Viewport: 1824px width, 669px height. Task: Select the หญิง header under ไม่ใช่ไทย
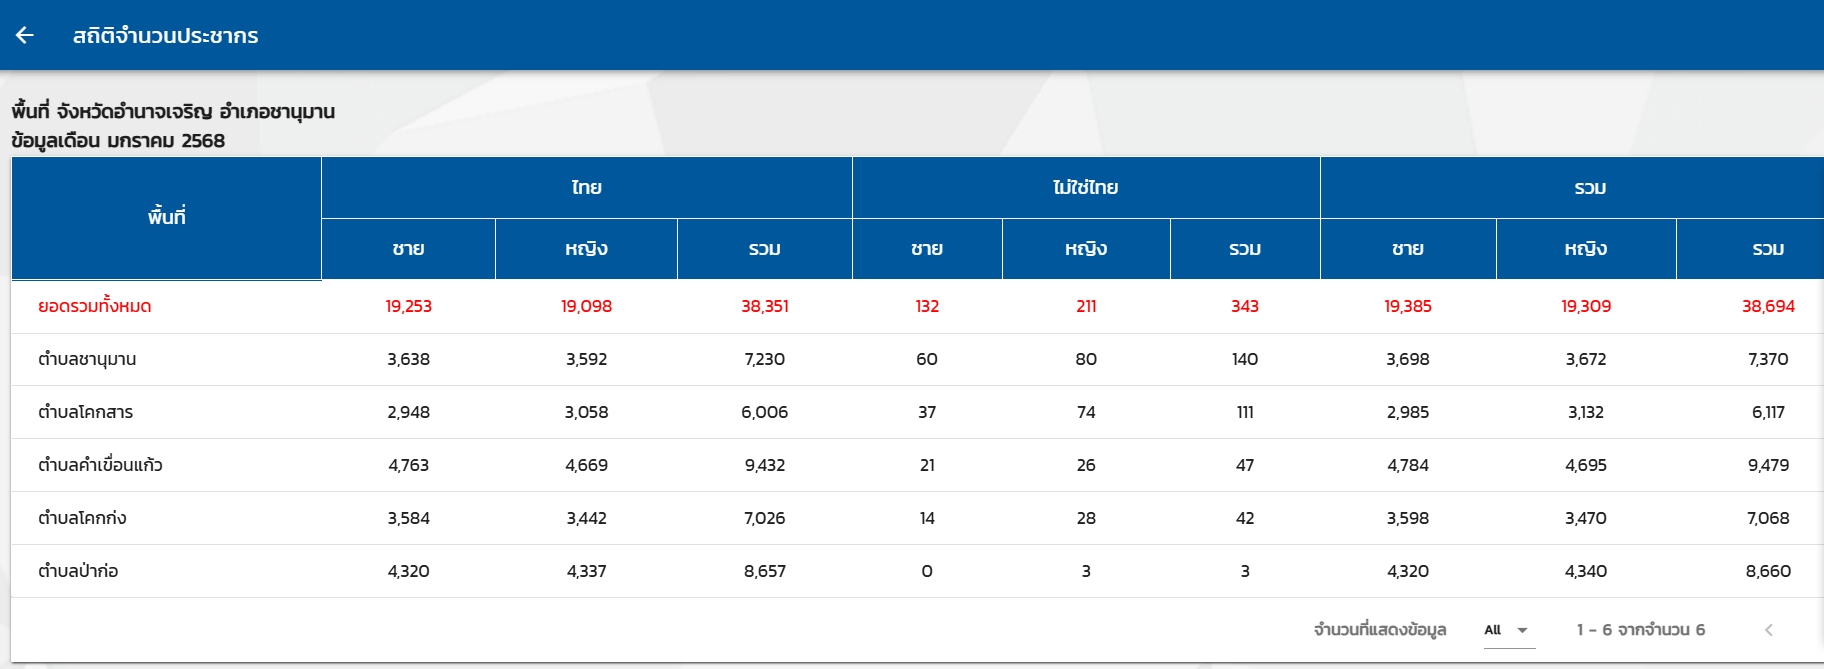pos(1085,249)
